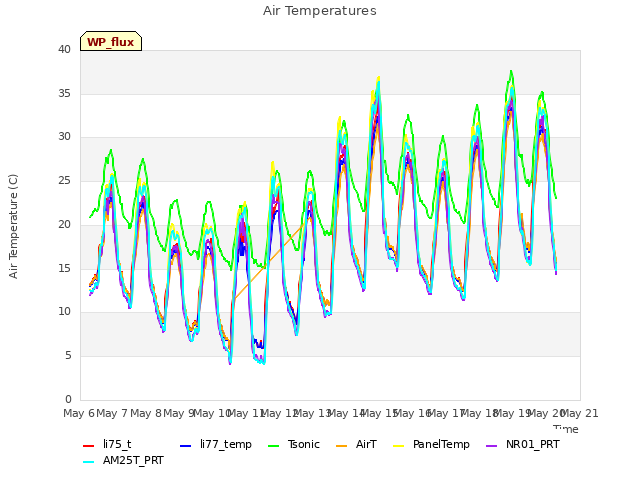Click the Time x-axis title
The image size is (640, 480).
[x=566, y=429]
